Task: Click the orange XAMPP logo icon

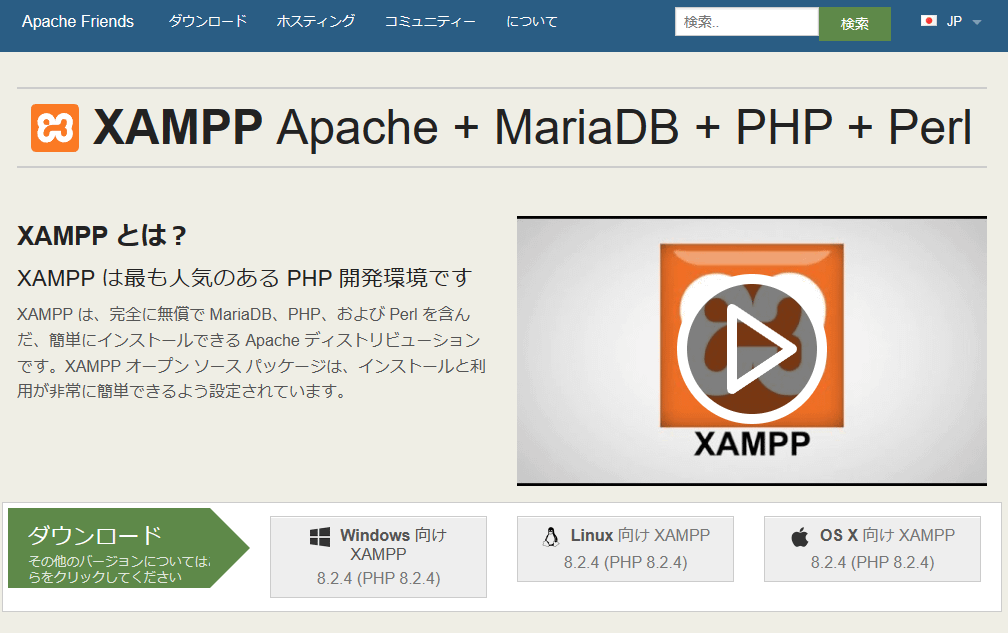Action: (x=55, y=128)
